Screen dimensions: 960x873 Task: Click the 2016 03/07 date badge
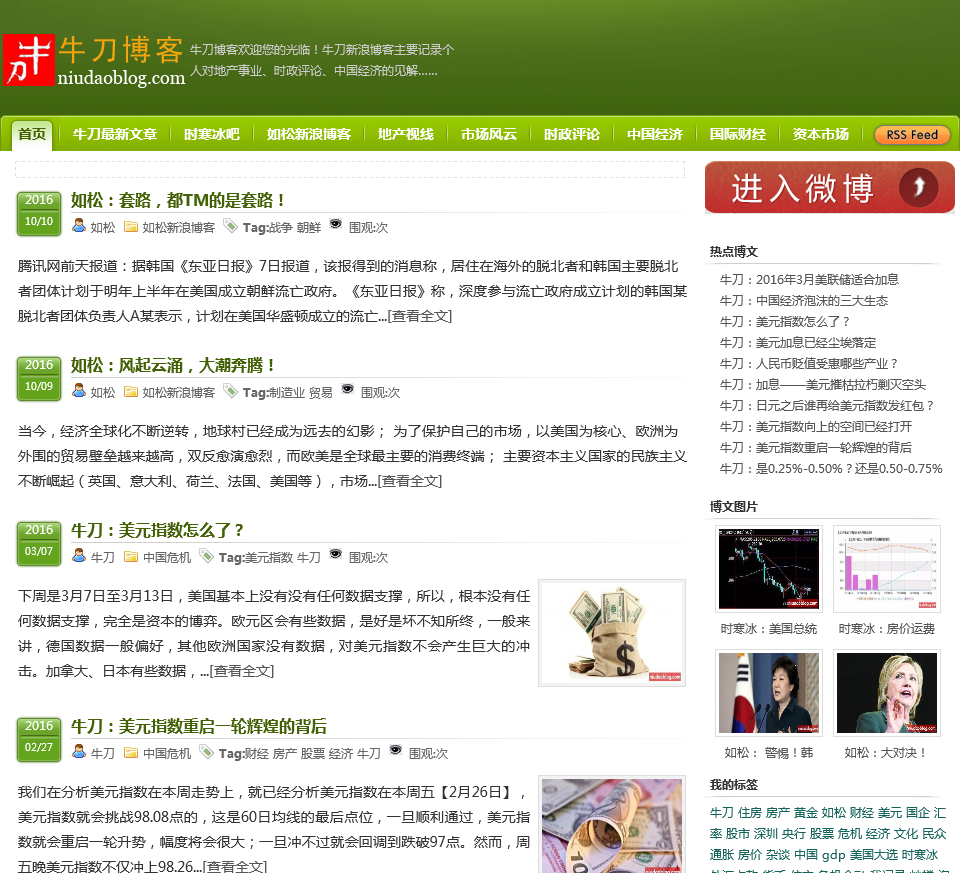point(39,543)
